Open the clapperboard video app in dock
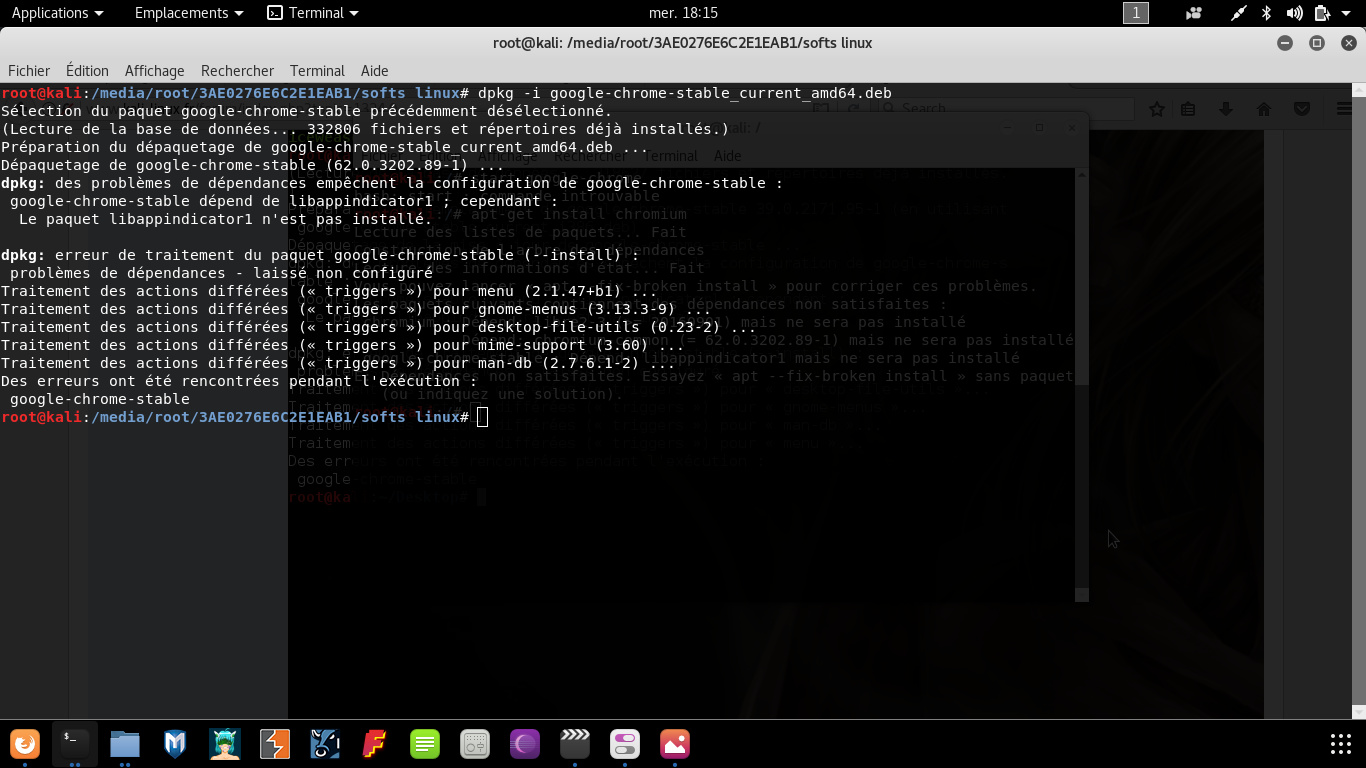This screenshot has width=1366, height=768. [575, 744]
